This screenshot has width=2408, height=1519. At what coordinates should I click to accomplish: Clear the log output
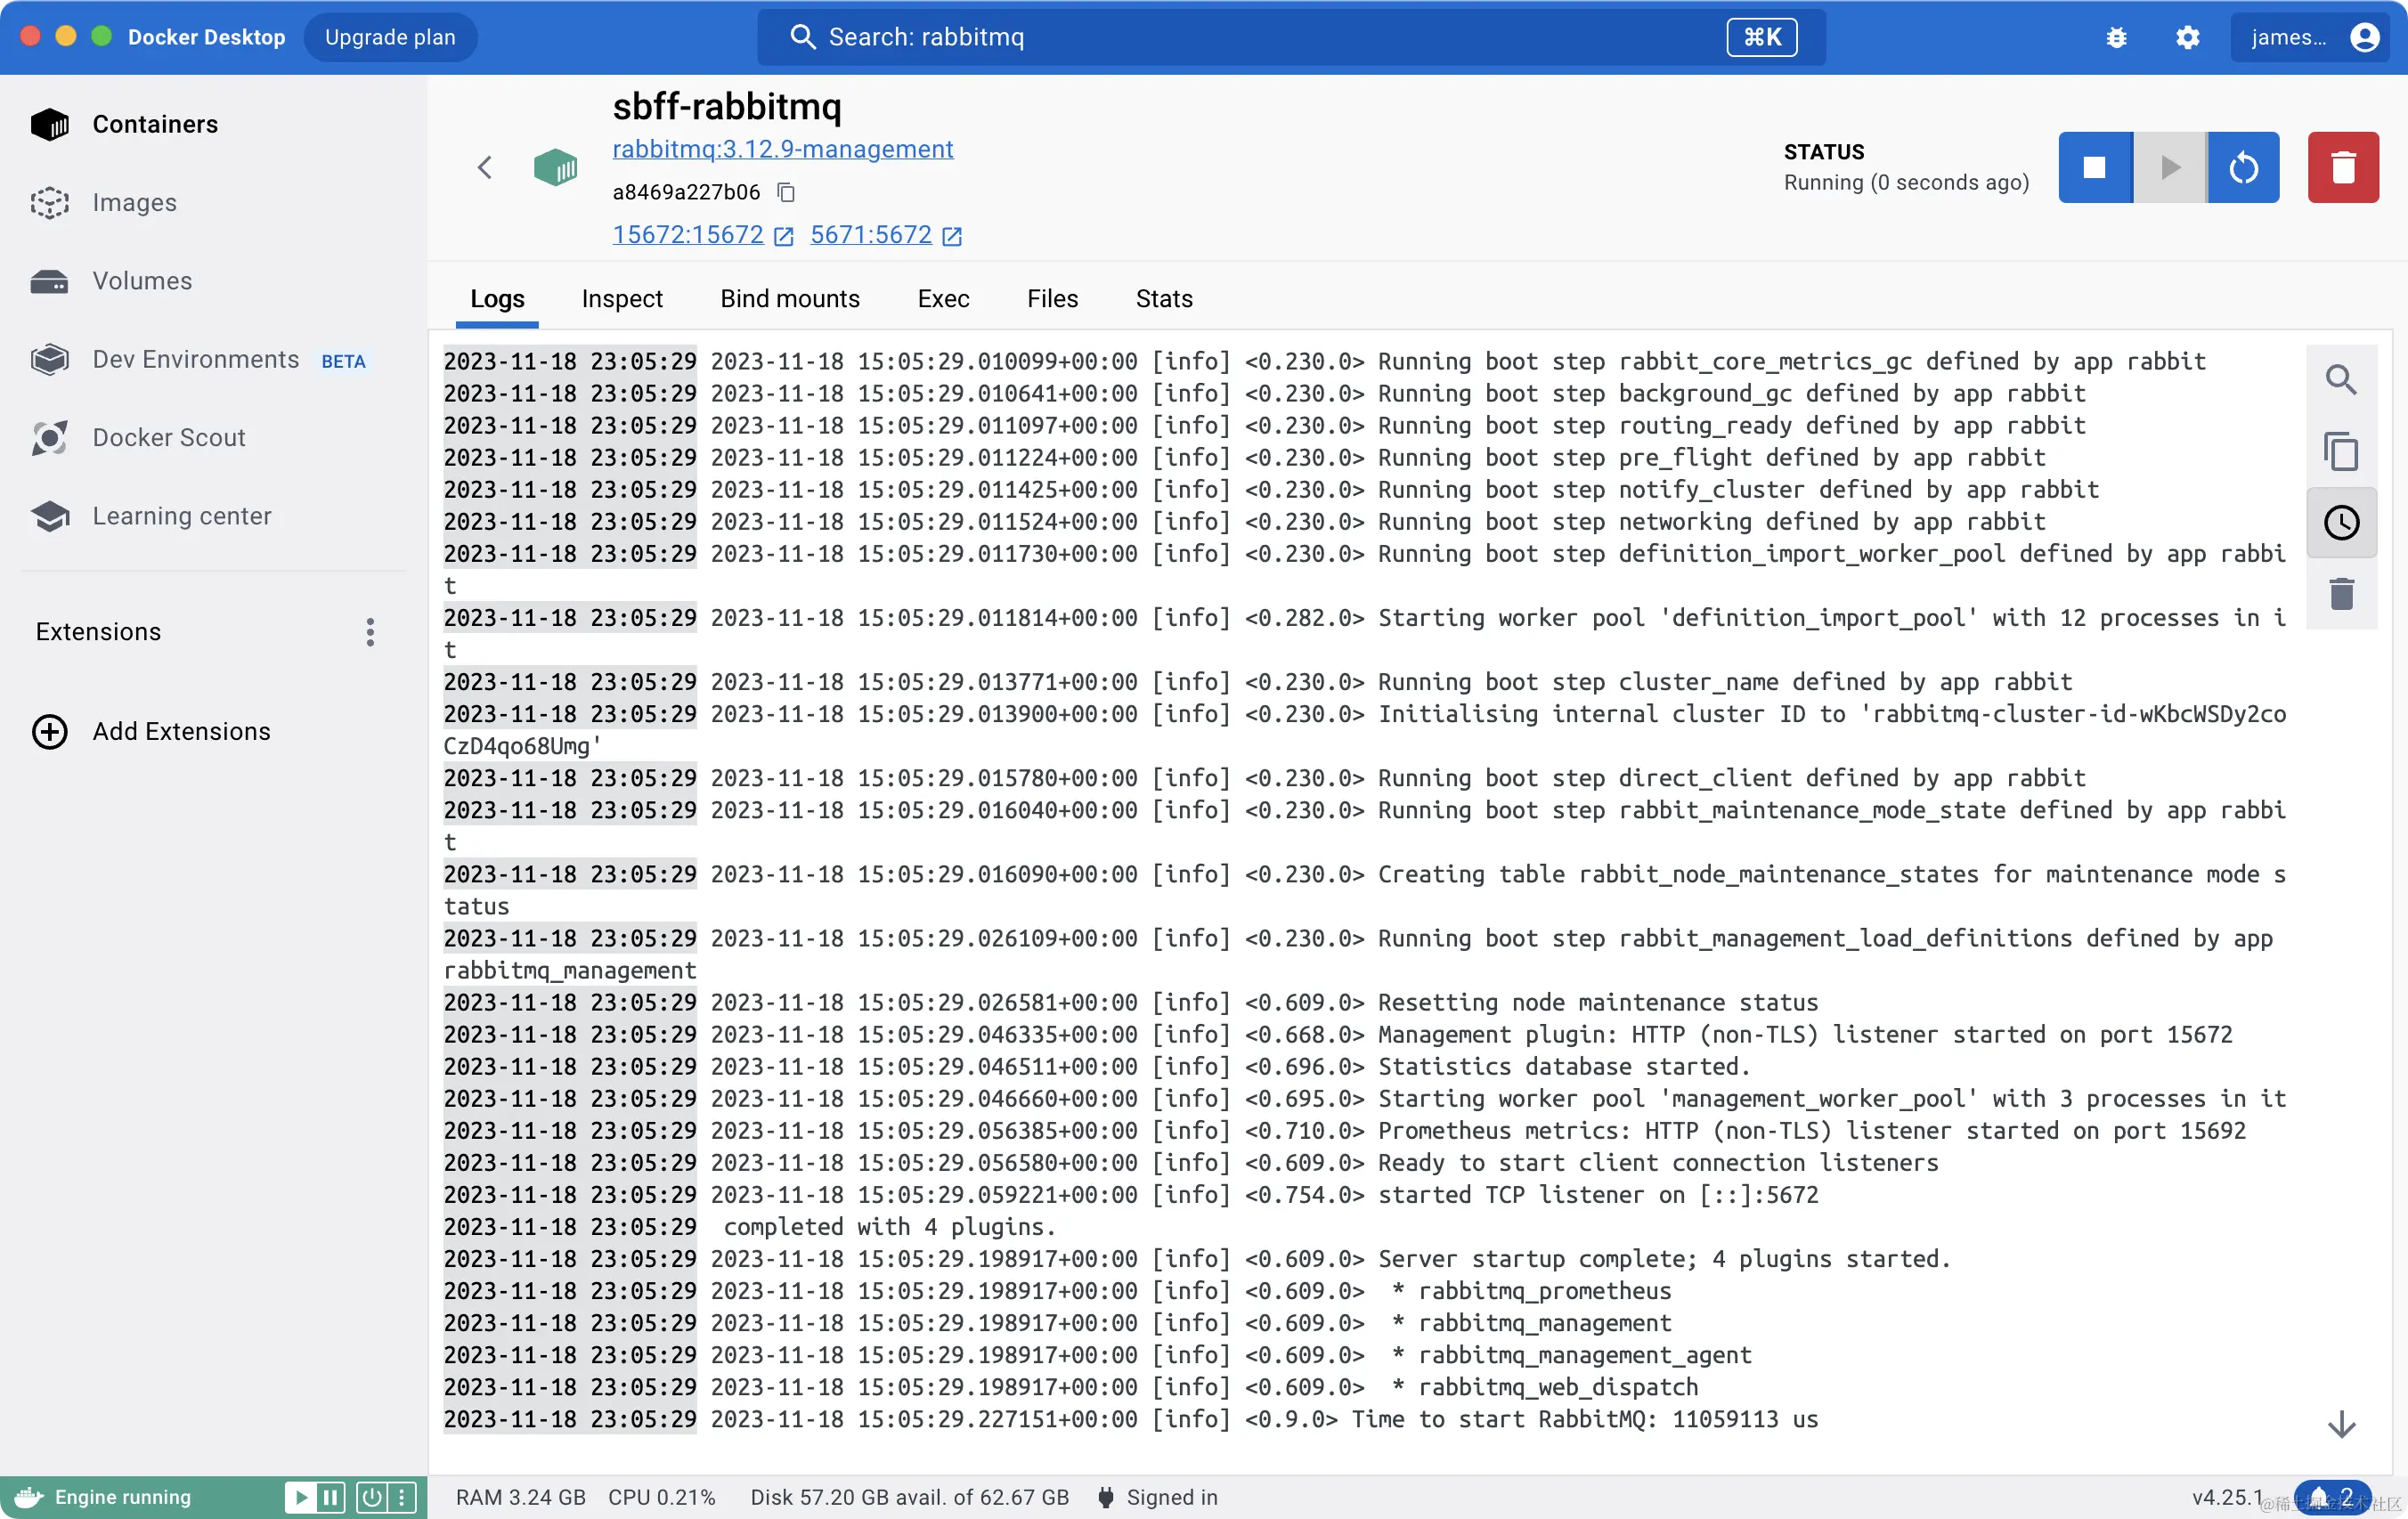point(2341,594)
